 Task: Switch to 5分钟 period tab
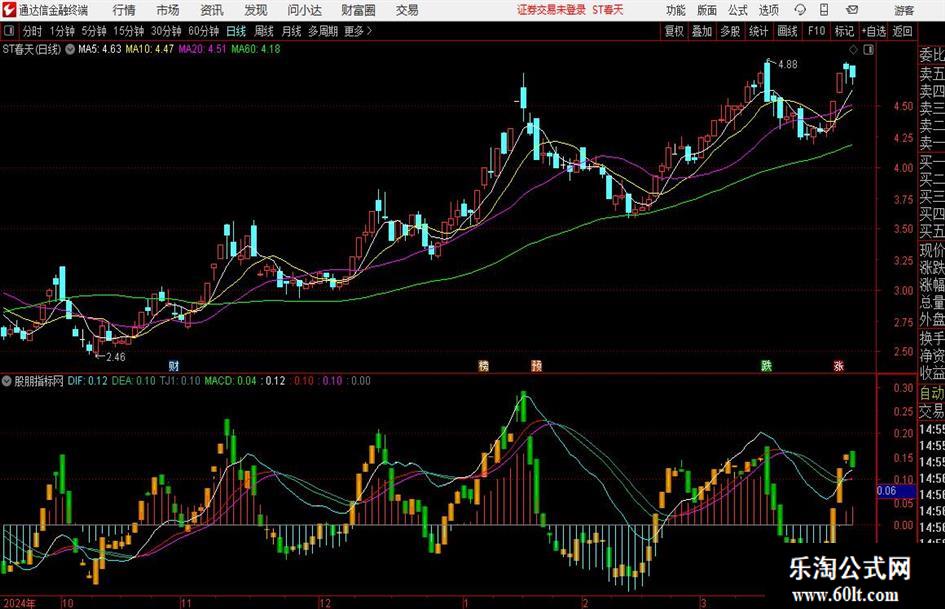94,31
